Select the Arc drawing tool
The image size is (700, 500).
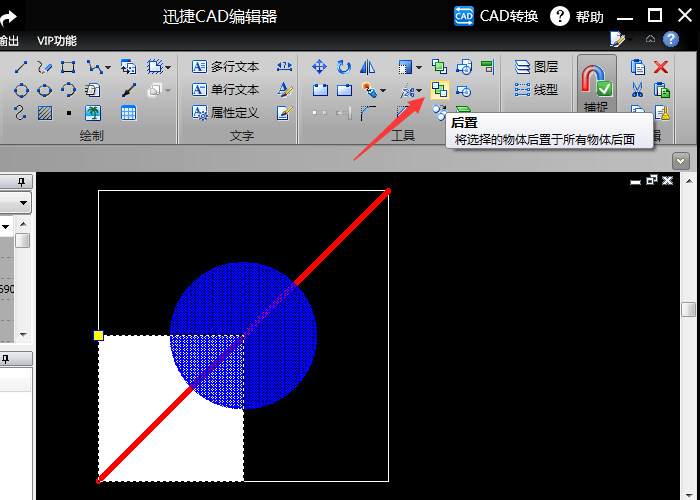coord(68,89)
